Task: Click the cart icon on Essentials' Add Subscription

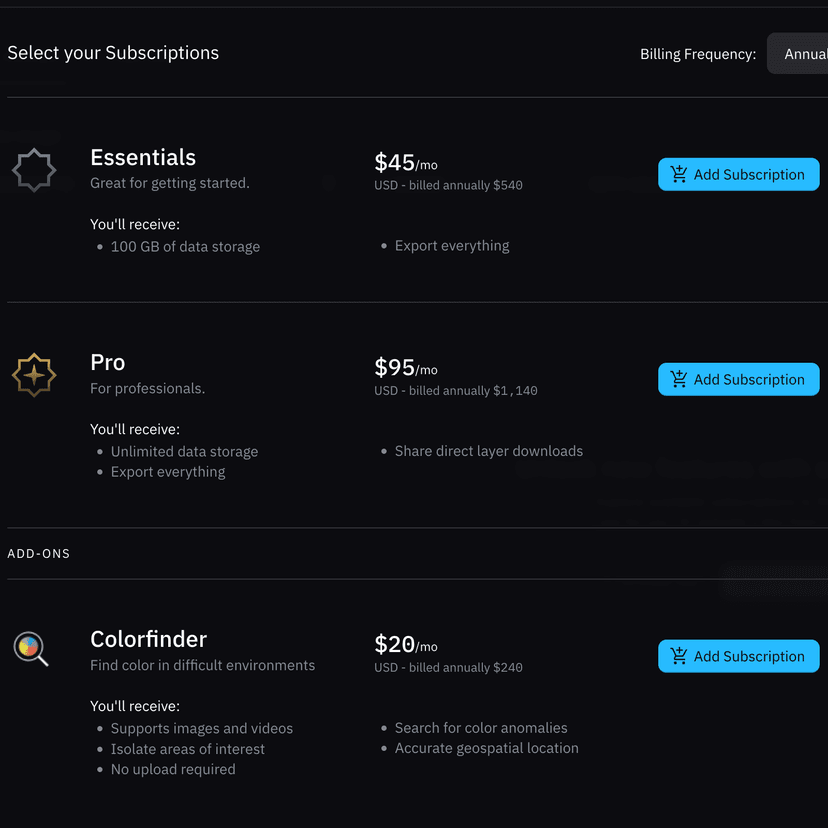Action: 679,175
